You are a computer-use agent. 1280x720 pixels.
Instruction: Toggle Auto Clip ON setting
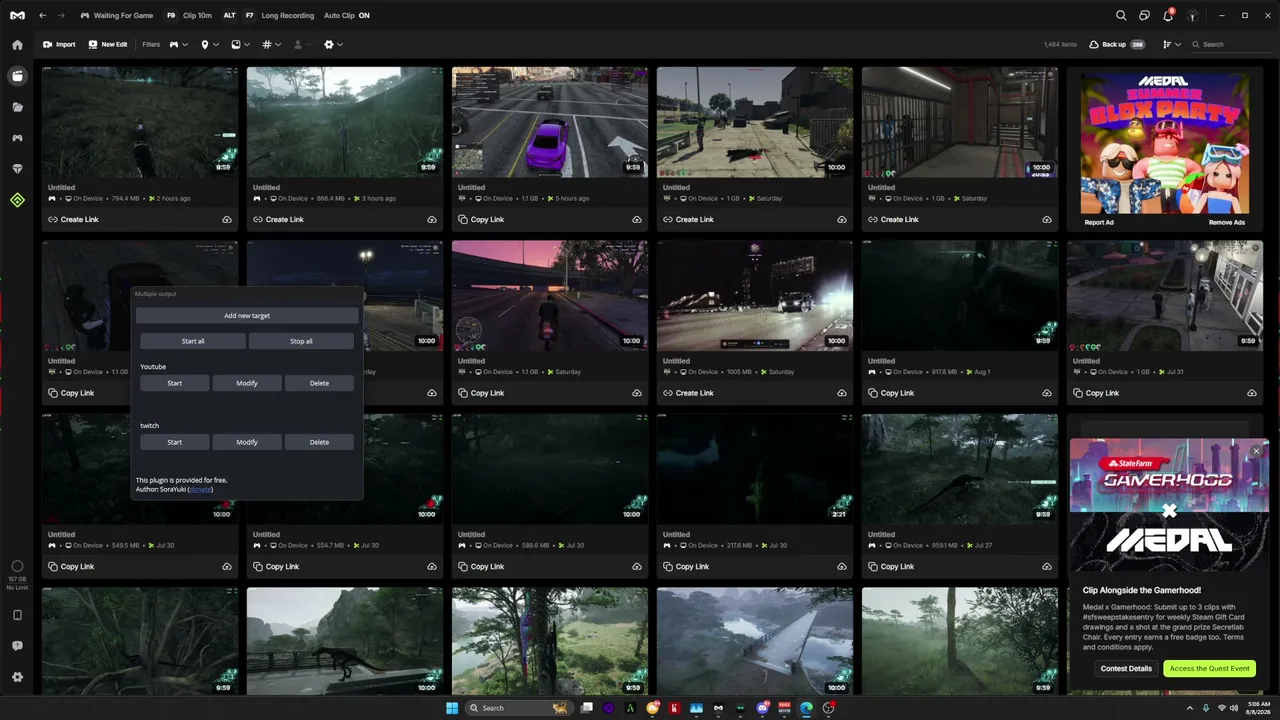(346, 16)
